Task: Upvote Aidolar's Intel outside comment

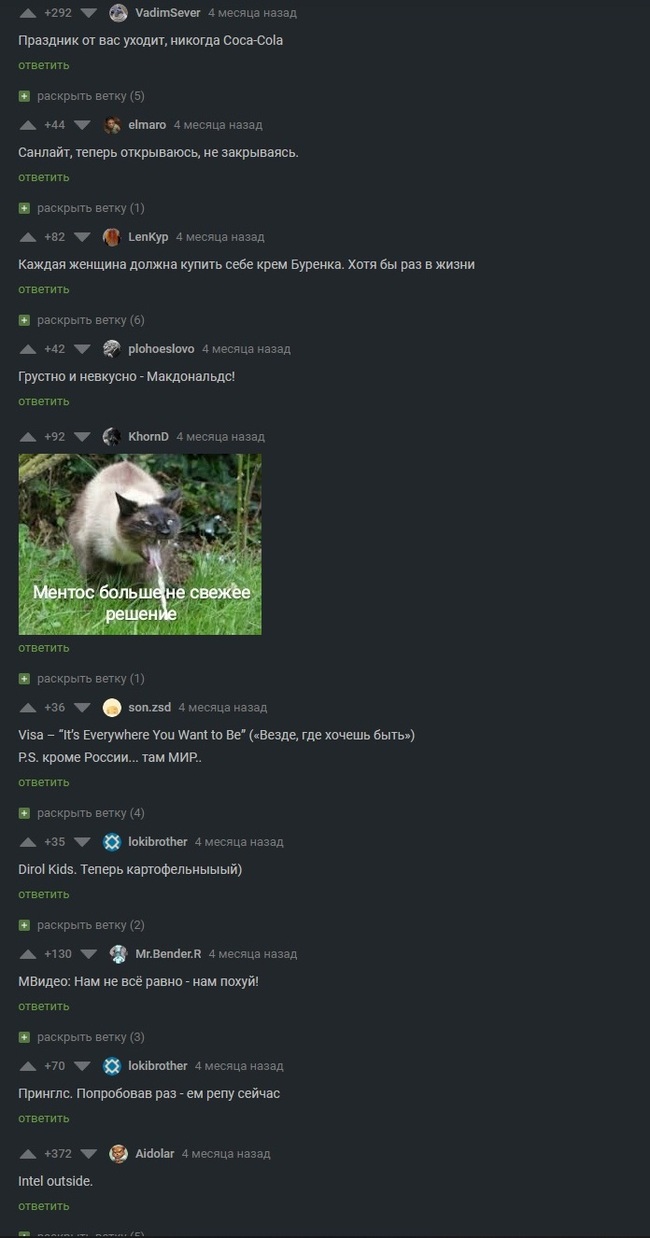Action: tap(27, 1154)
